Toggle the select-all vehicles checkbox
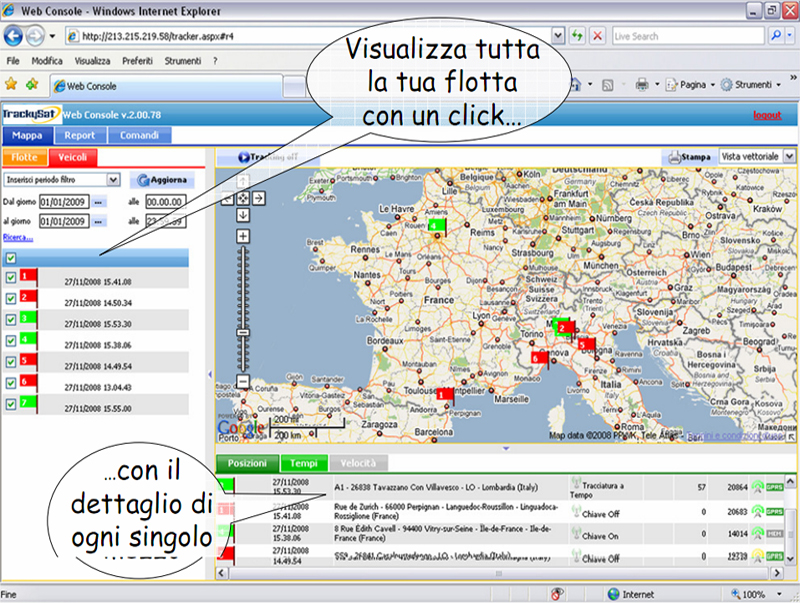The height and width of the screenshot is (603, 800). tap(11, 258)
